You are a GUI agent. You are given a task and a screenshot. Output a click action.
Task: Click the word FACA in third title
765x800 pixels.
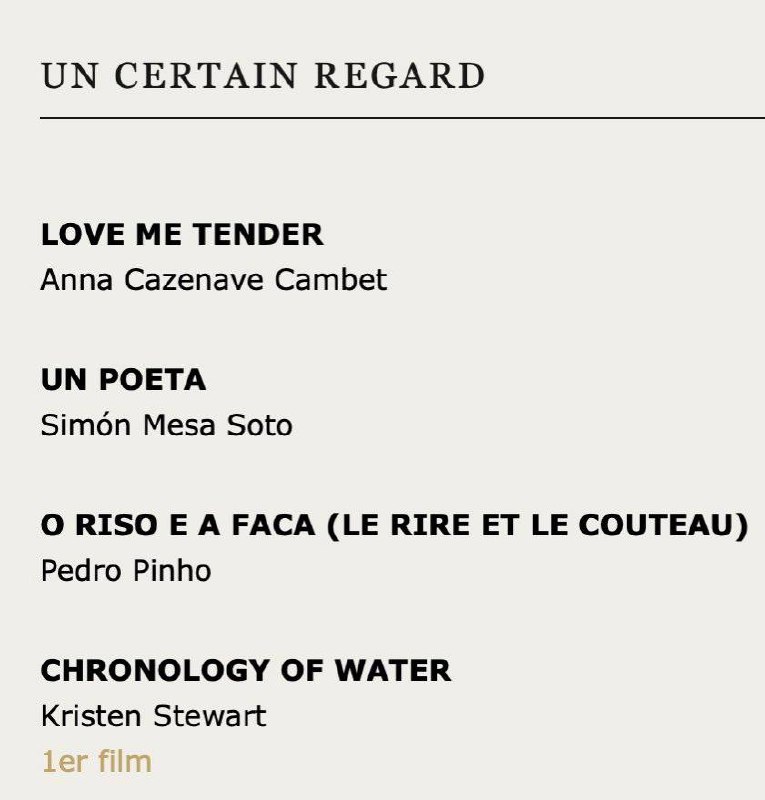(x=274, y=526)
